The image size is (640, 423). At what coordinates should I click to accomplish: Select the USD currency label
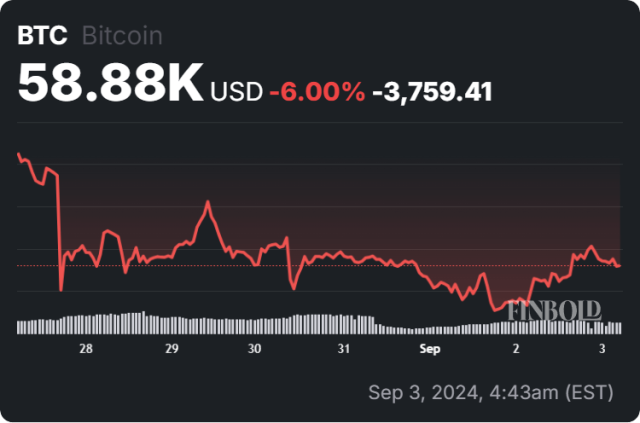(236, 92)
